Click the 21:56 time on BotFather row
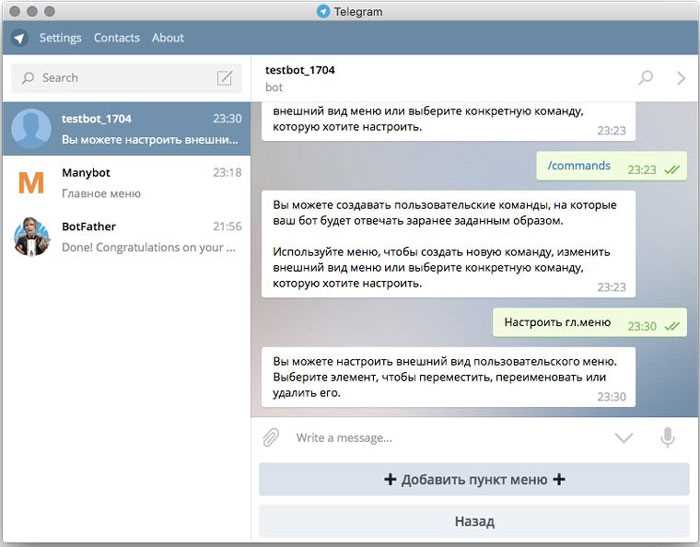 [x=227, y=226]
